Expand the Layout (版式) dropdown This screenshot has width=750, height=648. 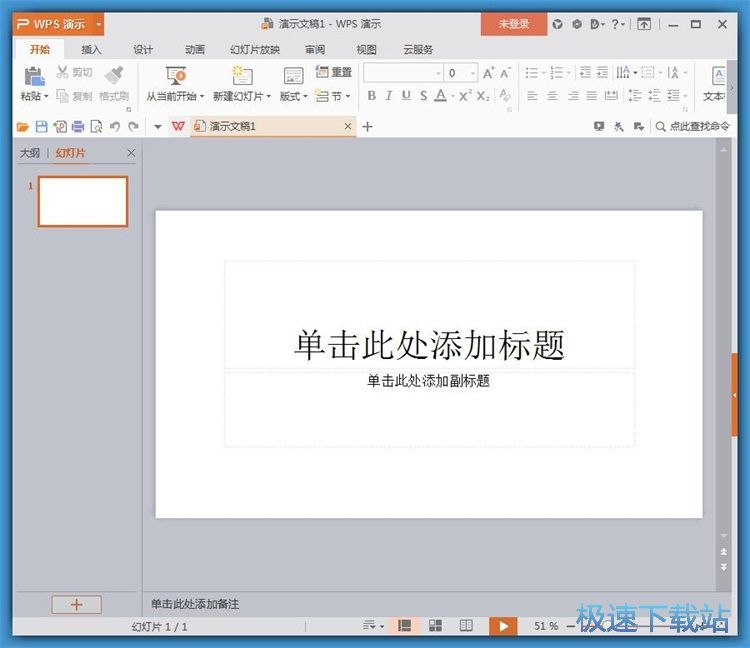(293, 97)
